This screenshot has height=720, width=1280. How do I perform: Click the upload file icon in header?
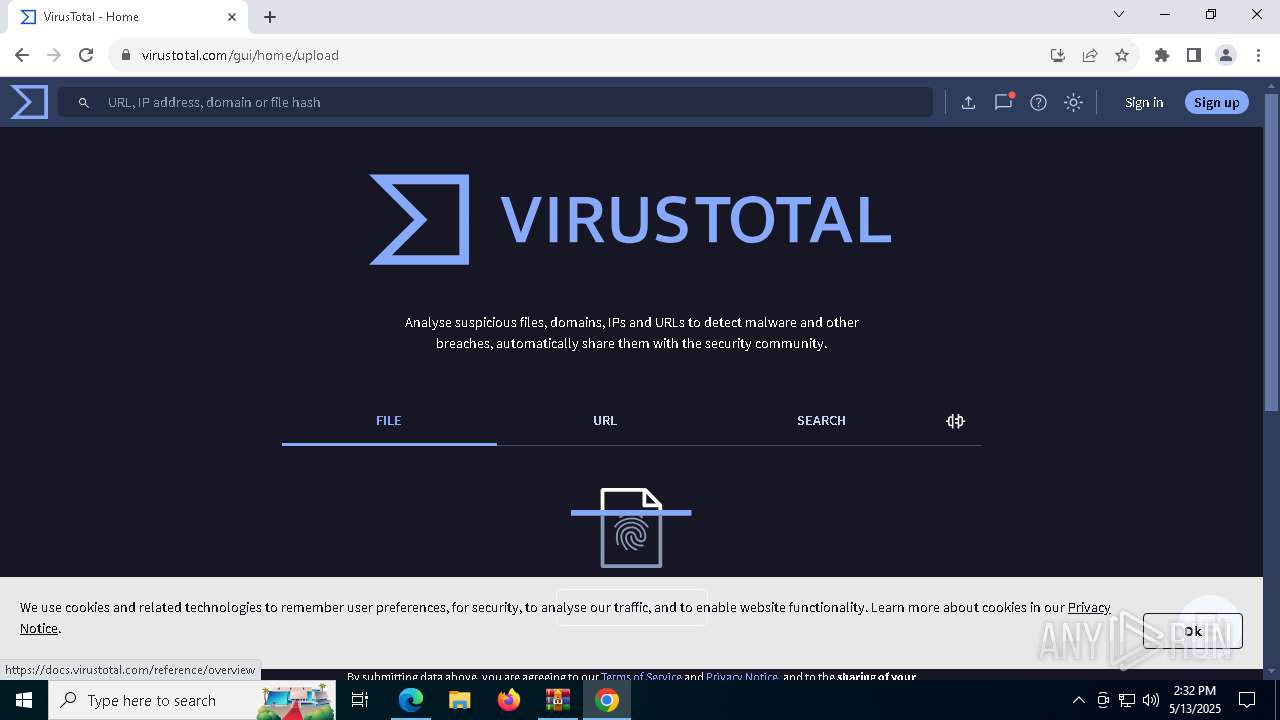[x=968, y=102]
